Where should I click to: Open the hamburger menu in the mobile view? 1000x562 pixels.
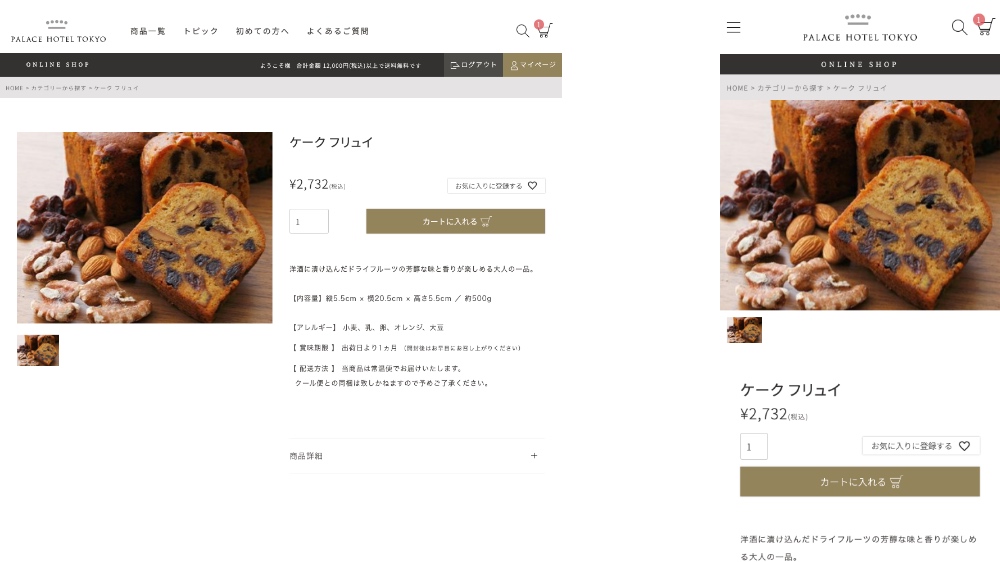click(x=733, y=27)
